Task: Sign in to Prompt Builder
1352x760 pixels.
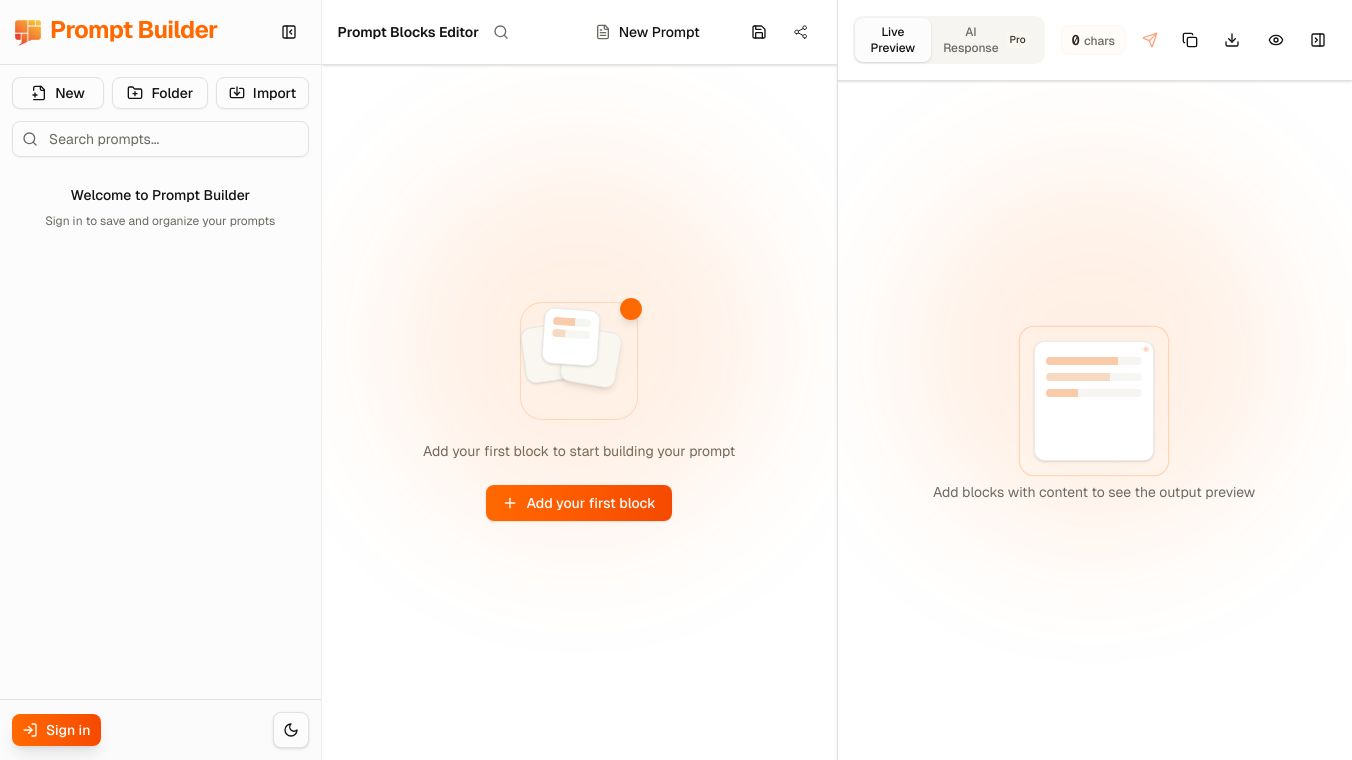Action: pyautogui.click(x=56, y=730)
